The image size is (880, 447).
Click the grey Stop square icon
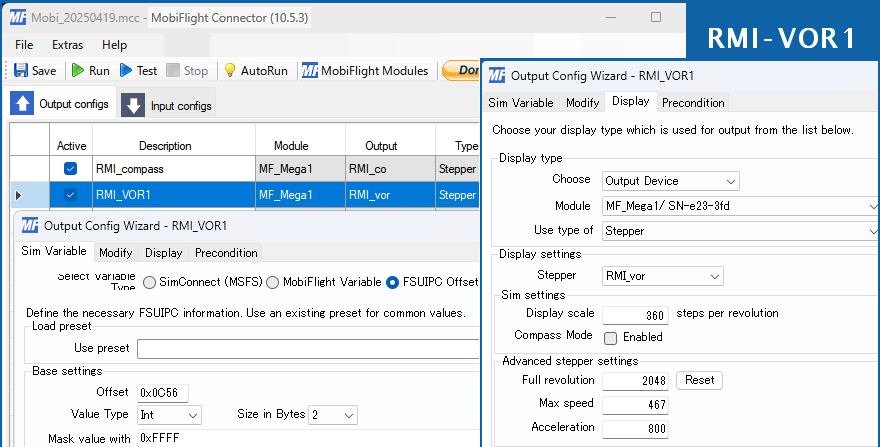pos(173,70)
